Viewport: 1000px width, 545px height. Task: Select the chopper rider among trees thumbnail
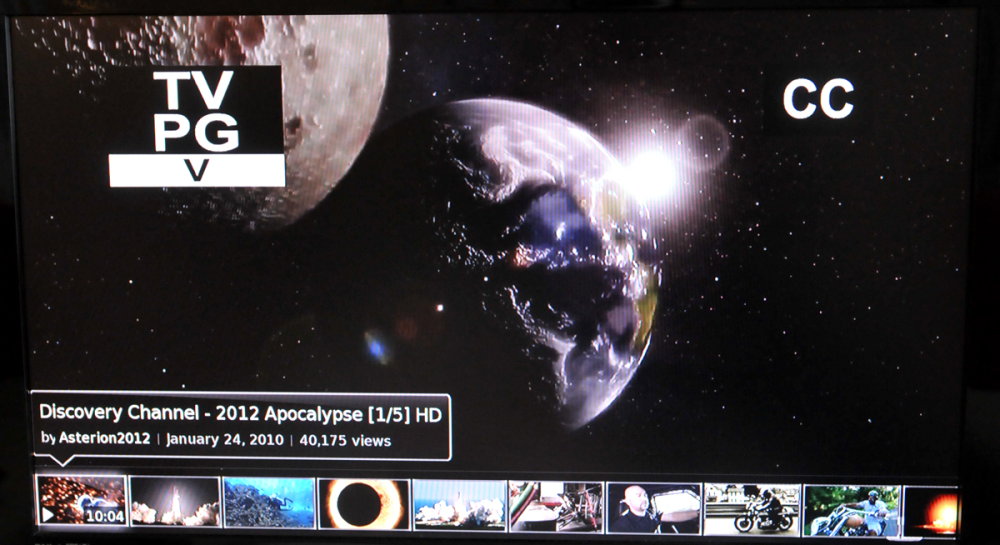[852, 511]
